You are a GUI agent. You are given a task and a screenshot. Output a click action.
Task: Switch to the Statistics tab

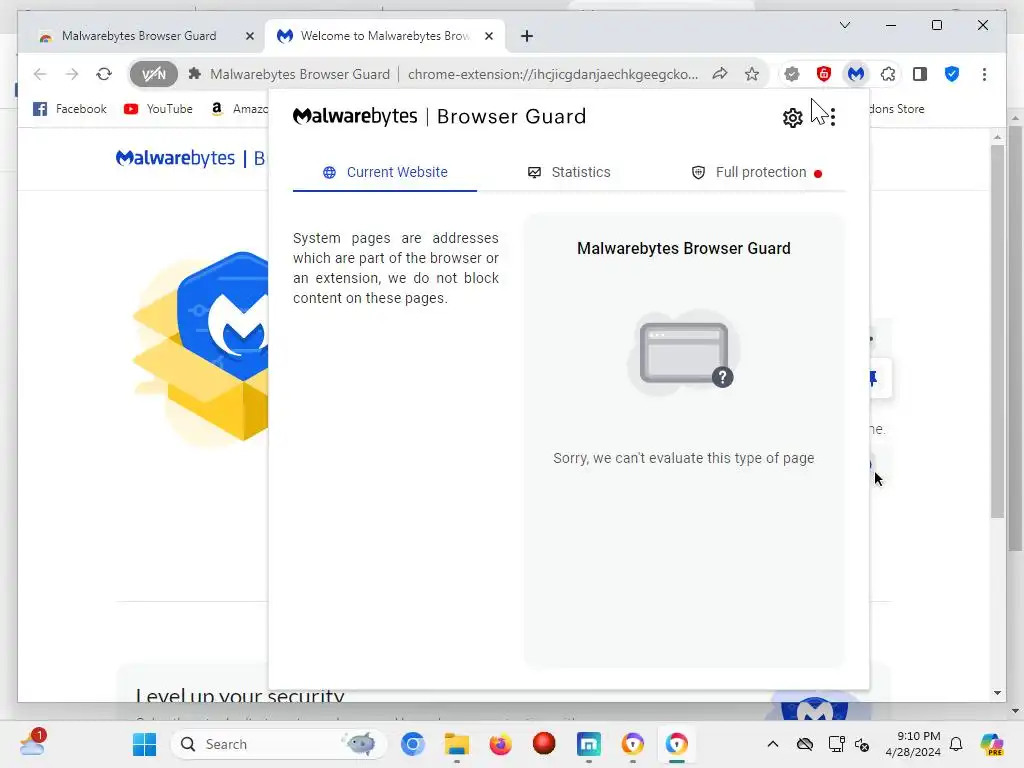pos(569,172)
